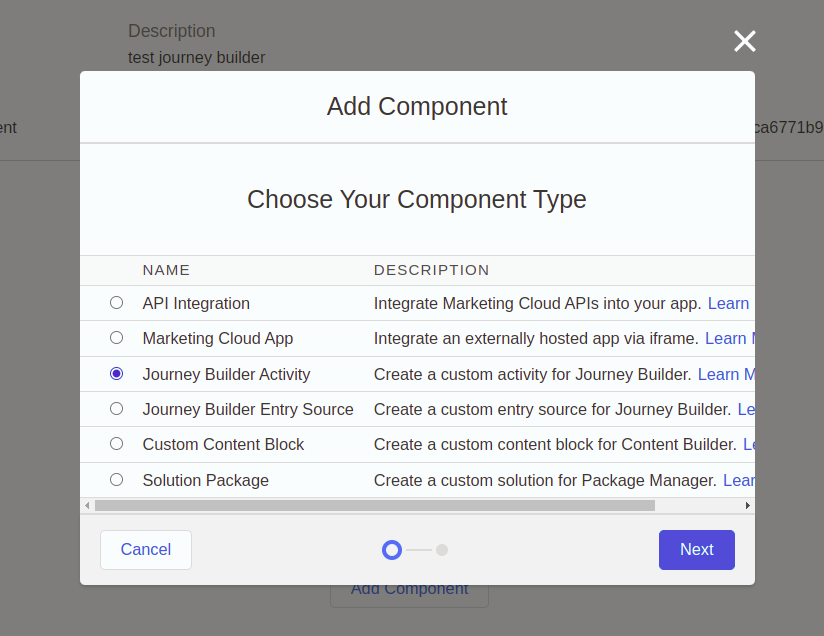Choose the Custom Content Block radio button
Screen dimensions: 824x636
click(117, 444)
